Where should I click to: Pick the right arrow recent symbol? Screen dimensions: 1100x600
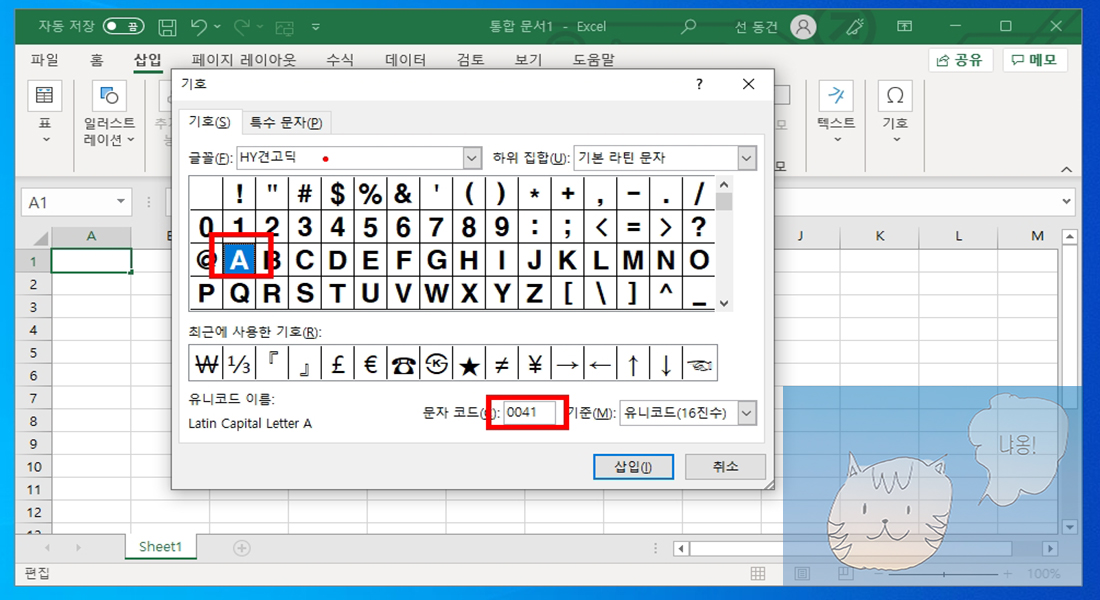tap(568, 364)
